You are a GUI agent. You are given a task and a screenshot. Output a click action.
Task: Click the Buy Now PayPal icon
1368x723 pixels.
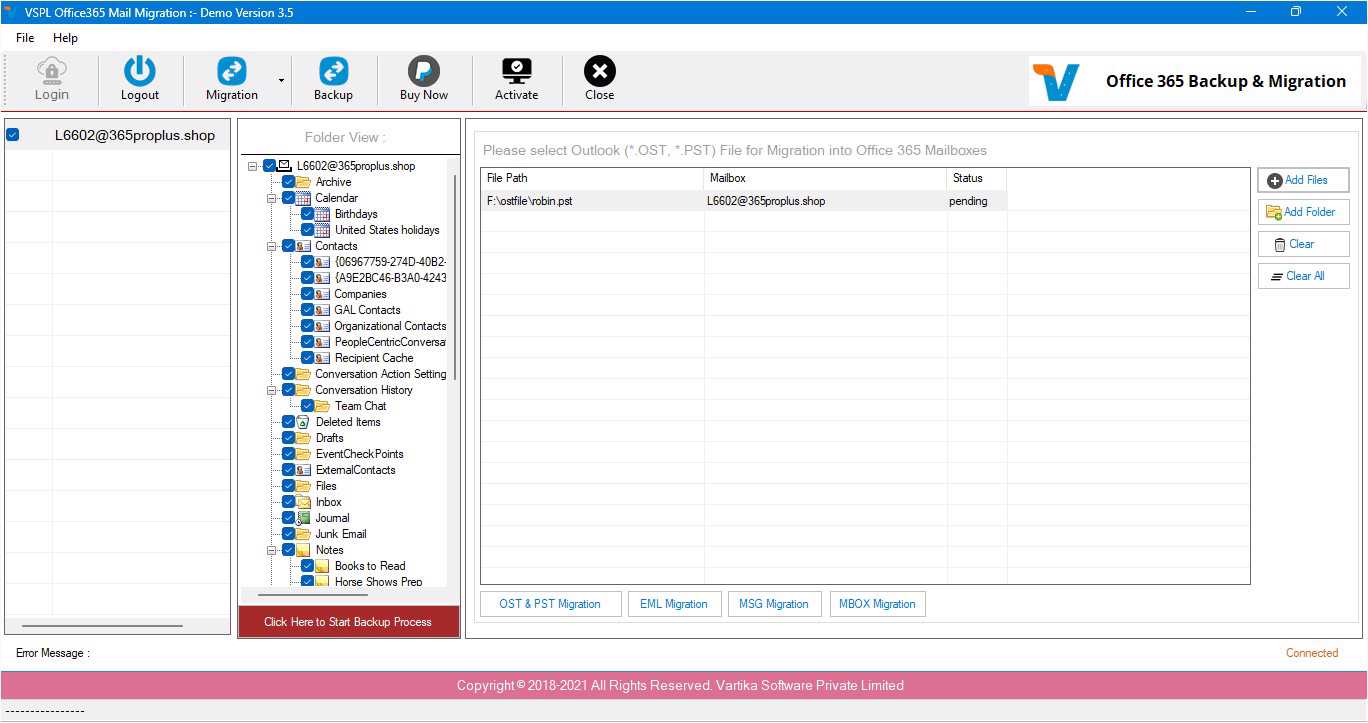pyautogui.click(x=424, y=70)
